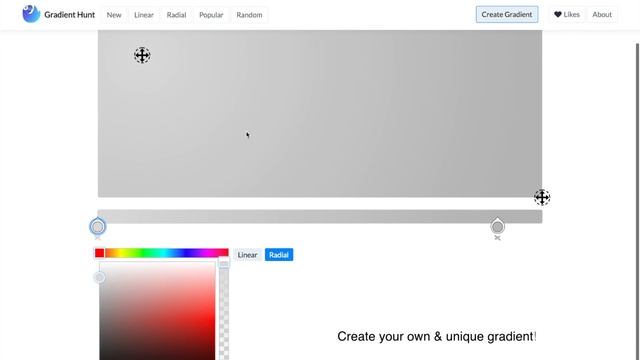Screen dimensions: 640x360
Task: Switch gradient type to Linear
Action: point(247,255)
